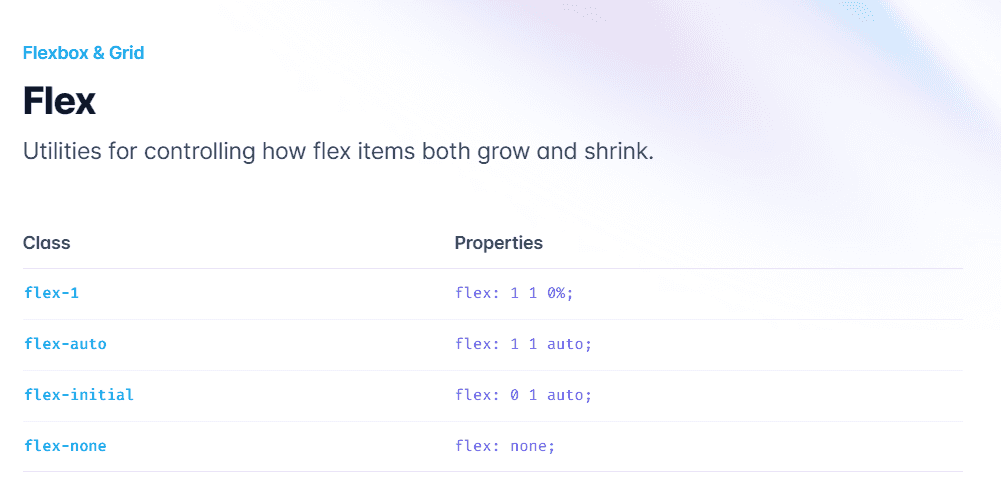
Task: Click the 'flex: 1 1 0%;' property value
Action: 511,293
